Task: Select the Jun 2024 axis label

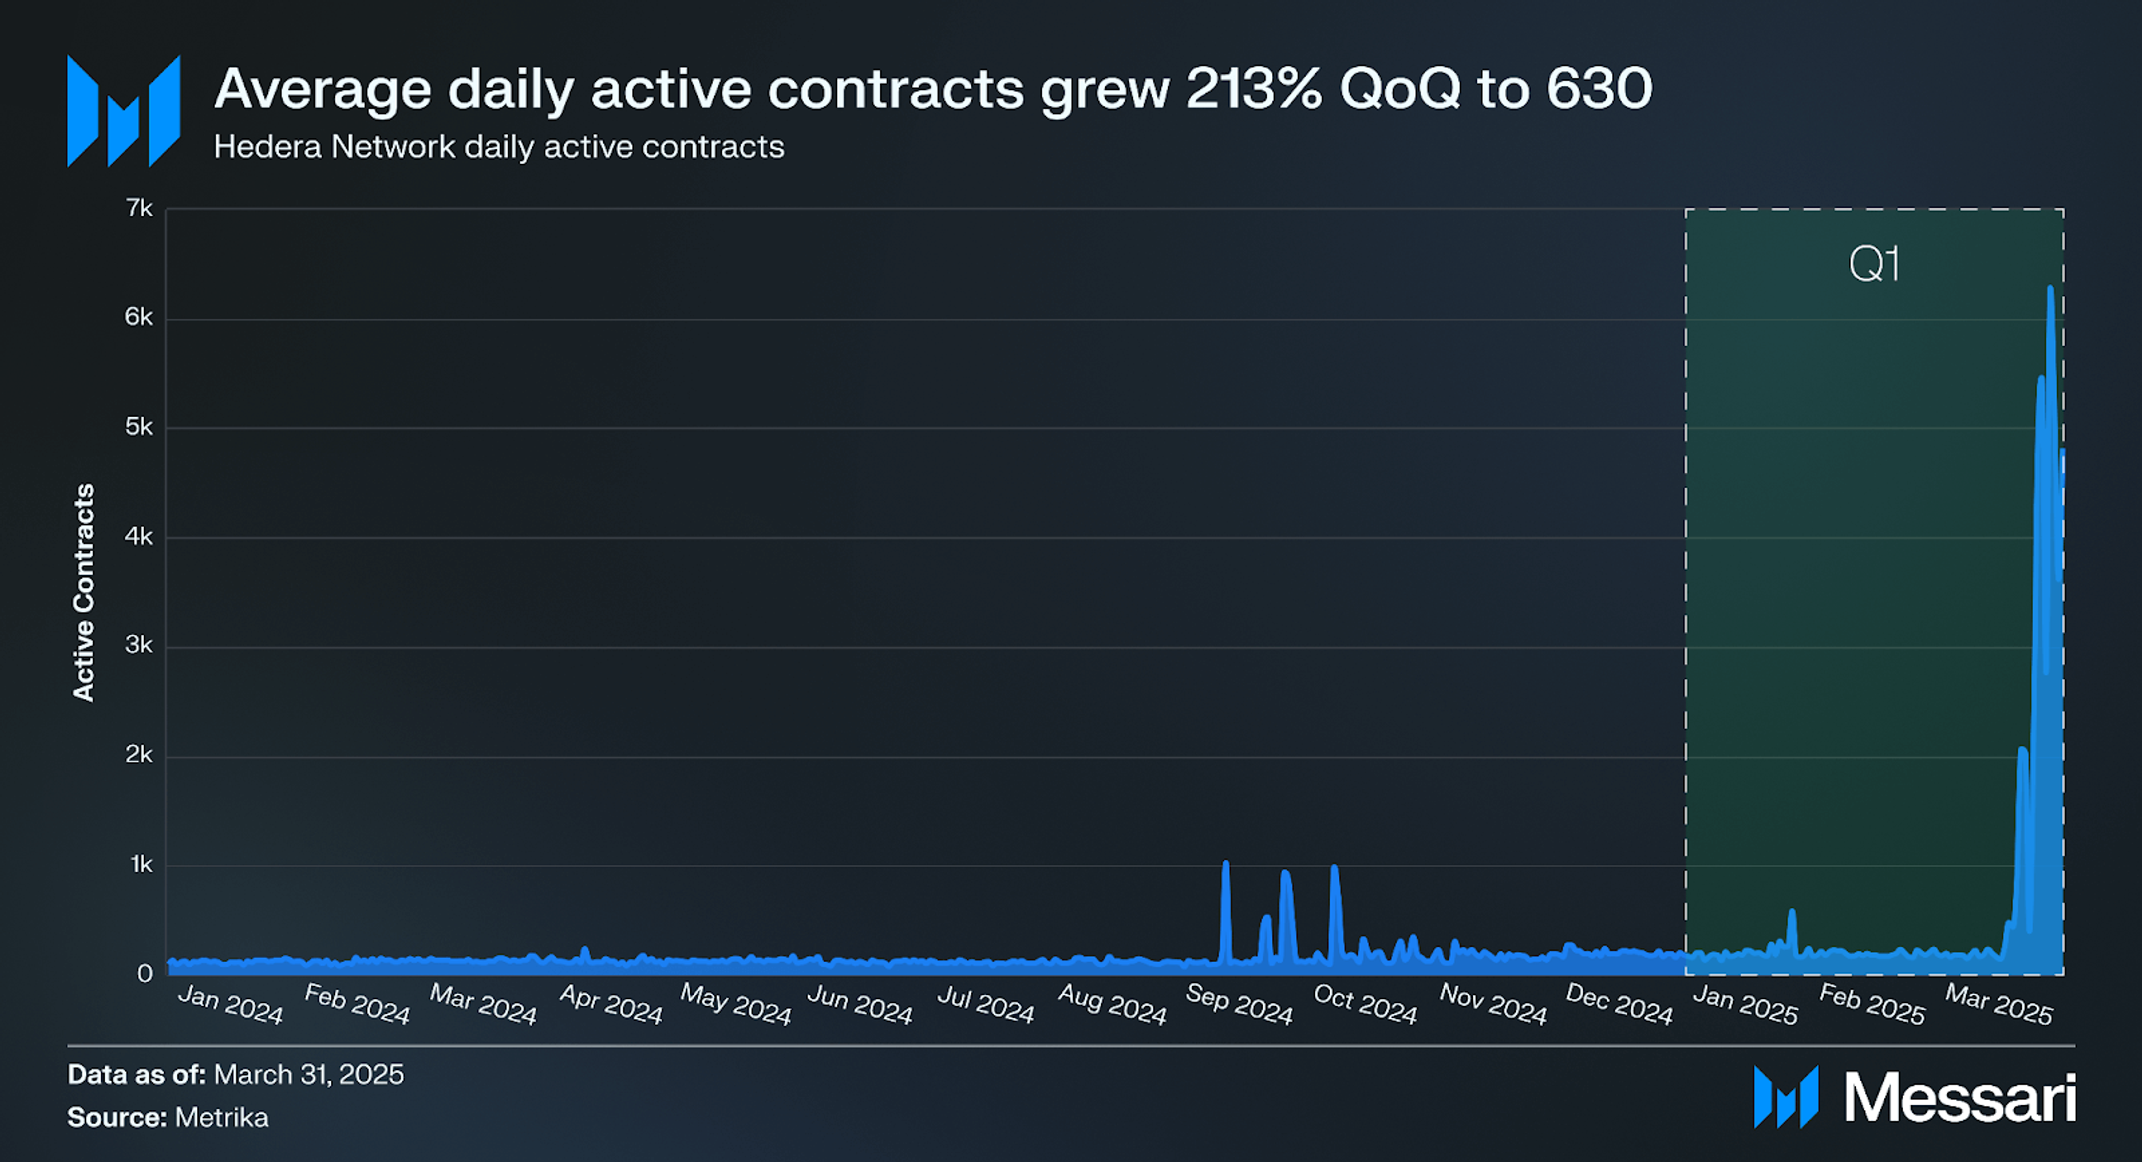Action: click(x=860, y=1004)
